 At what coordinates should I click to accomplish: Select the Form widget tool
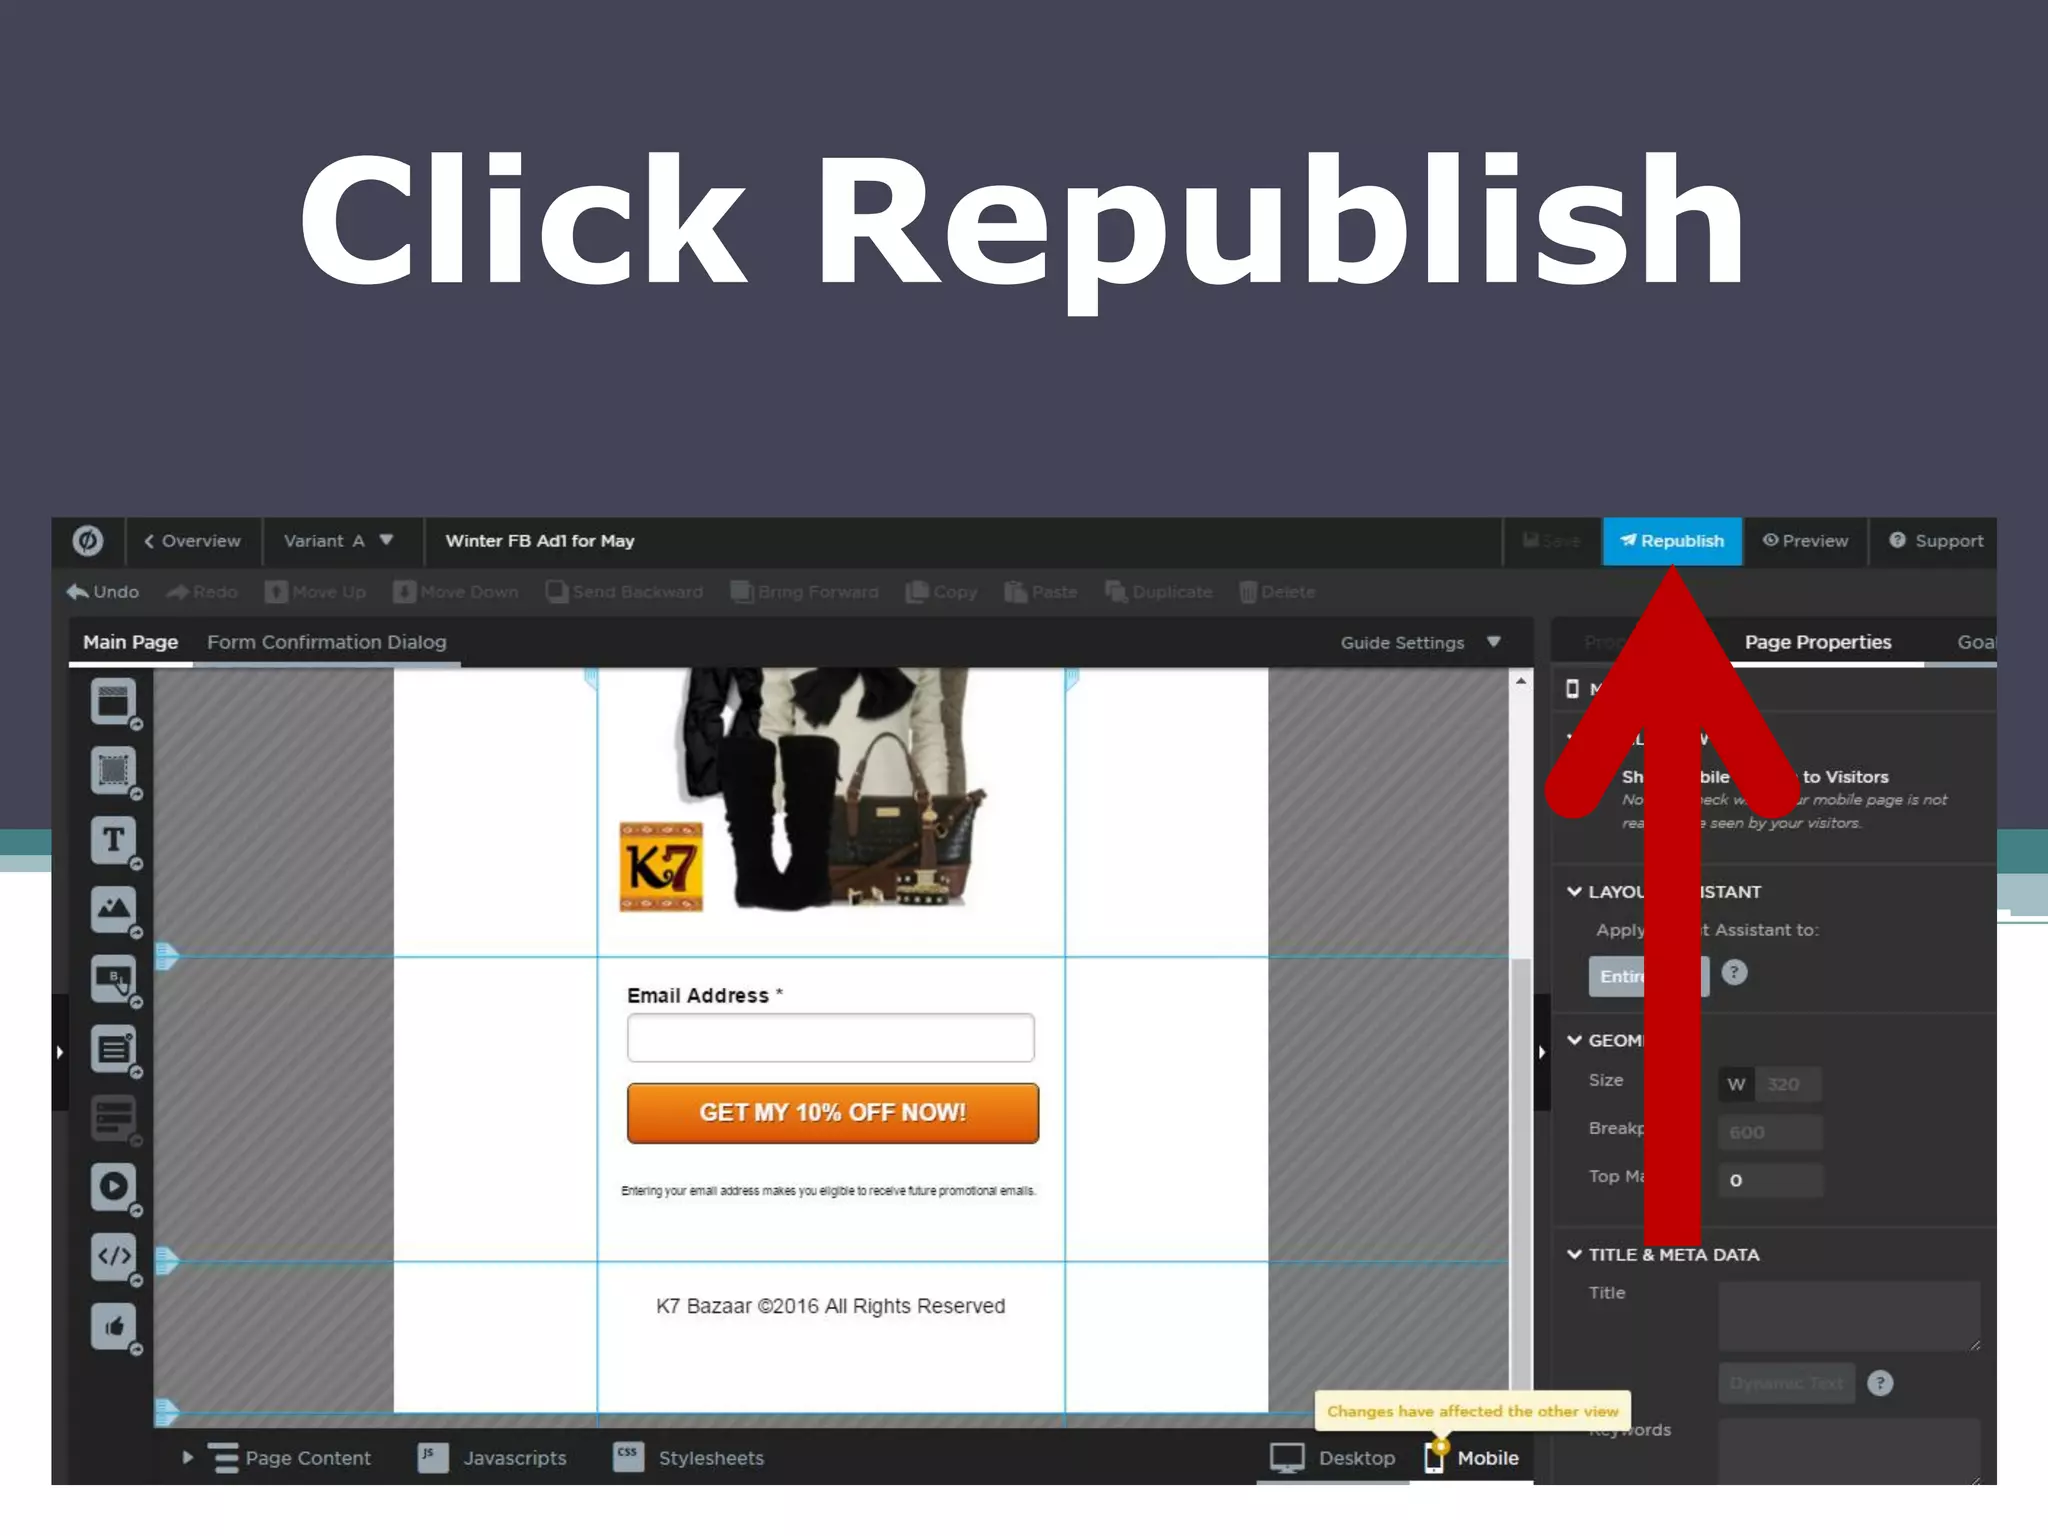(114, 1049)
